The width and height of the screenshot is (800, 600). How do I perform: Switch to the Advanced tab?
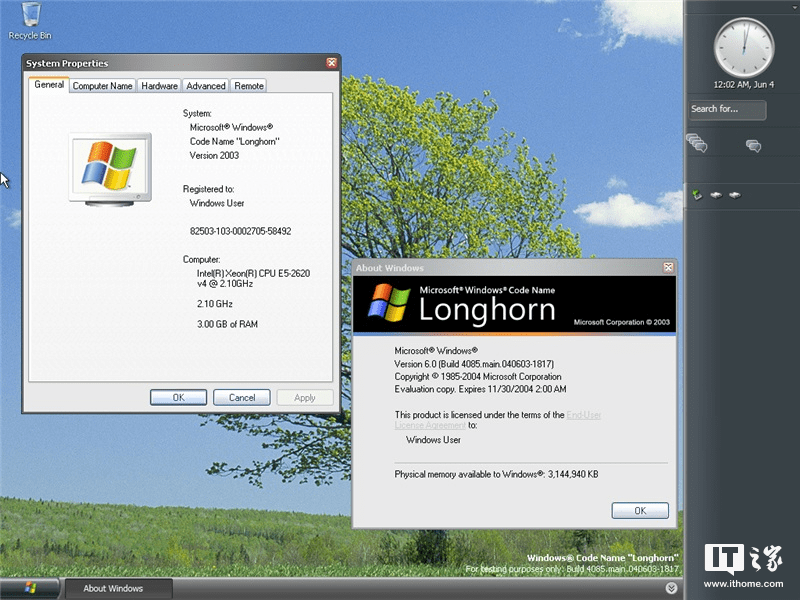click(x=206, y=86)
